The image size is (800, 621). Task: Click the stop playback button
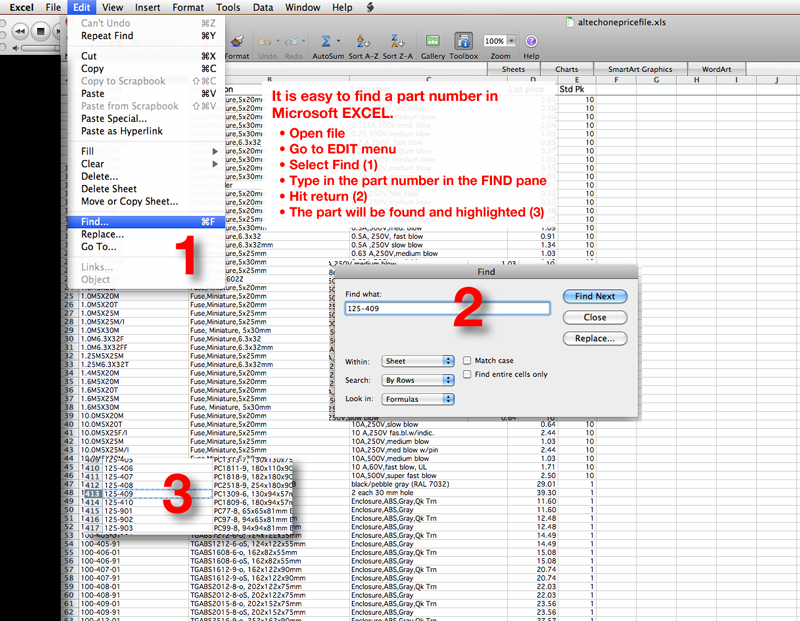coord(41,31)
